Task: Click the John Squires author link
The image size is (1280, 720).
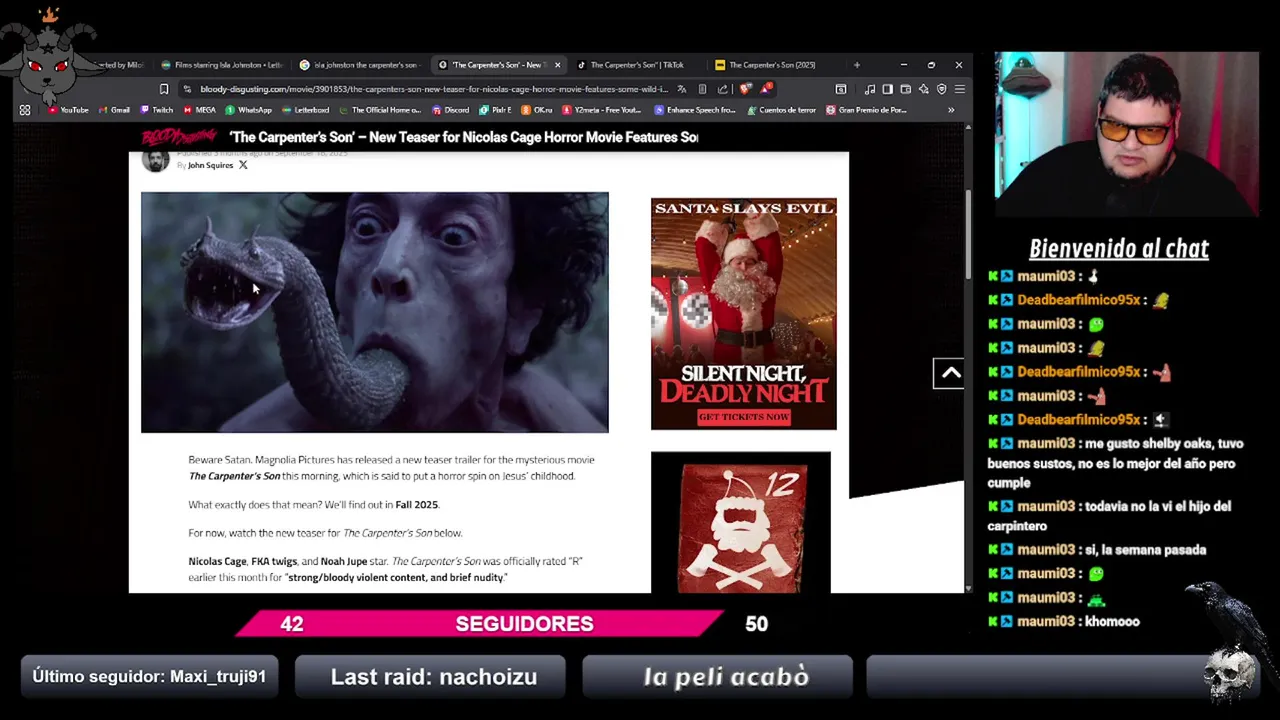Action: click(x=210, y=165)
